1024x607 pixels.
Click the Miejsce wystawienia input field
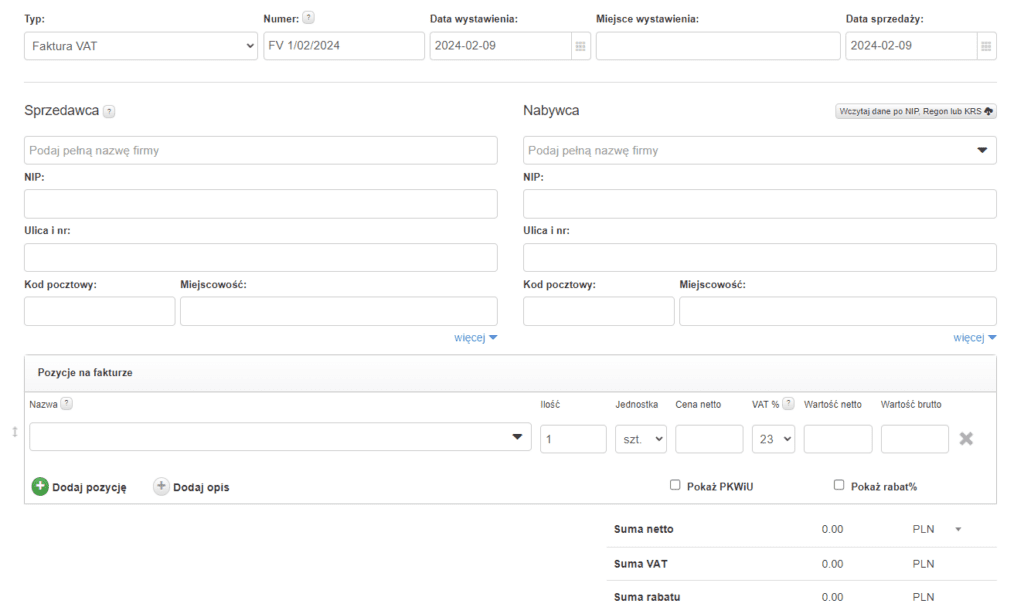pos(717,47)
